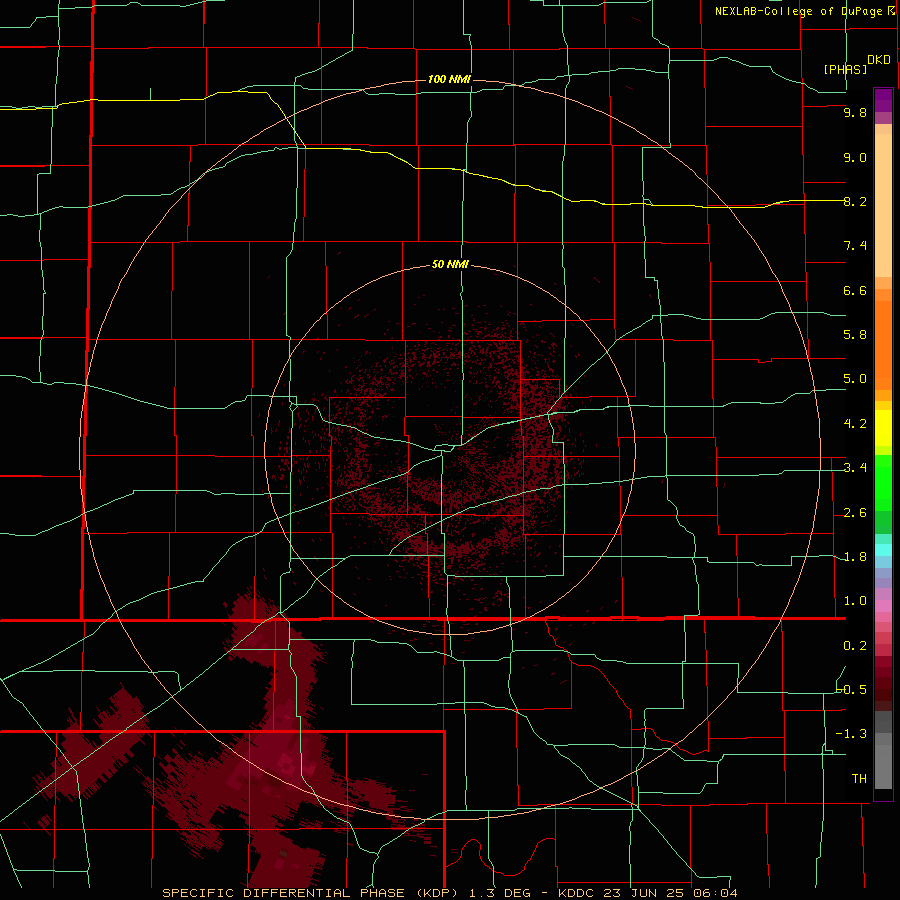Screen dimensions: 900x900
Task: Click the 1.8 scale value
Action: pos(855,557)
